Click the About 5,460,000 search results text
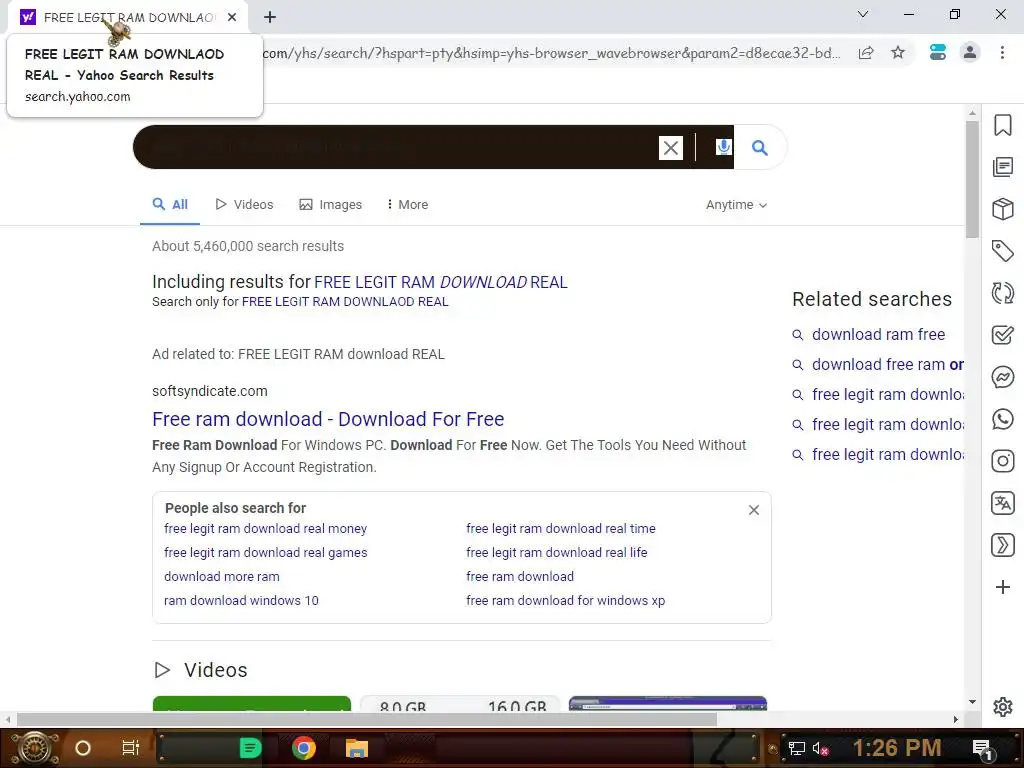Viewport: 1024px width, 768px height. (248, 246)
